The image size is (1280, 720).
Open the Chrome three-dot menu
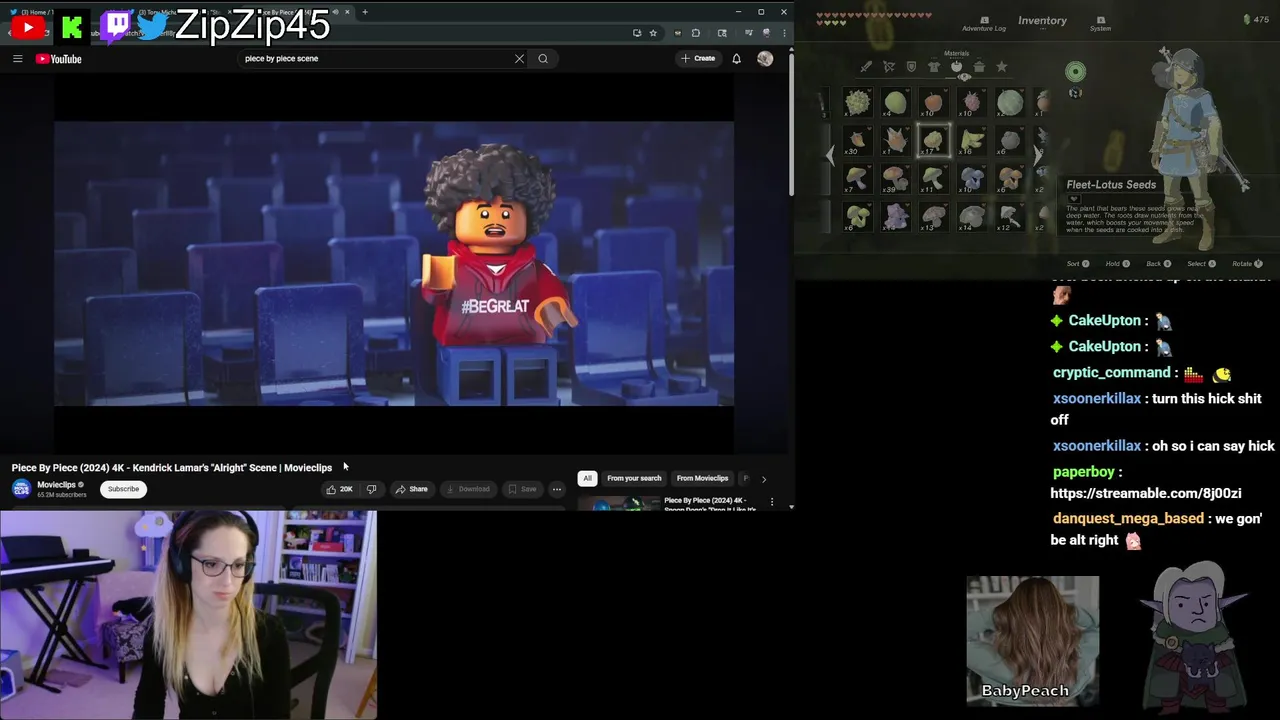(784, 33)
